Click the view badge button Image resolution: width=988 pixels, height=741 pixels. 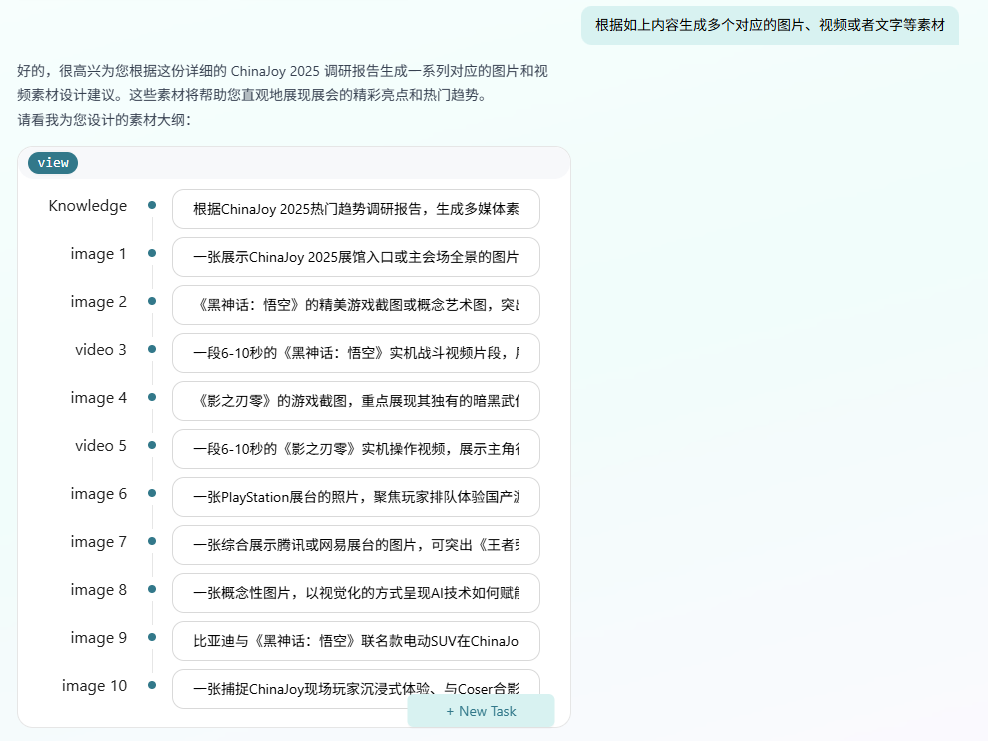pos(53,163)
